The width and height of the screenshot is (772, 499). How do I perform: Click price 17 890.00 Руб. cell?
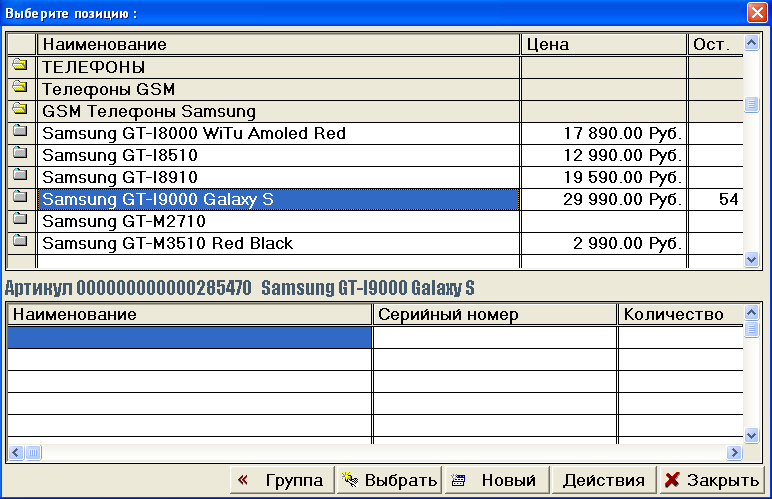coord(604,133)
